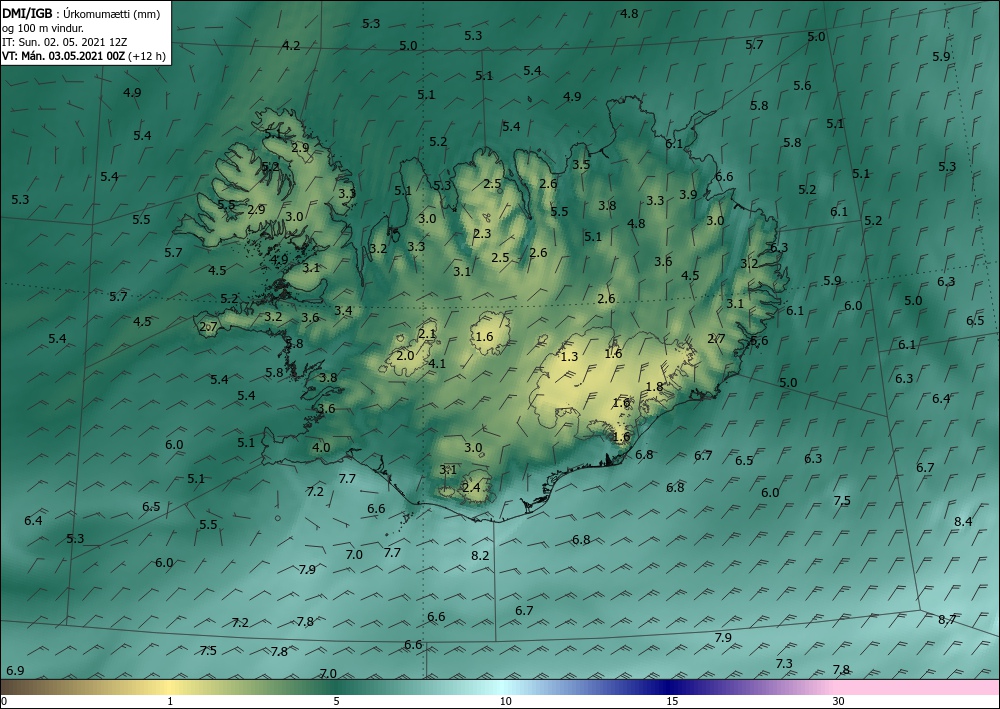Click the 4.1 value on the map
1000x709 pixels.
click(x=437, y=364)
